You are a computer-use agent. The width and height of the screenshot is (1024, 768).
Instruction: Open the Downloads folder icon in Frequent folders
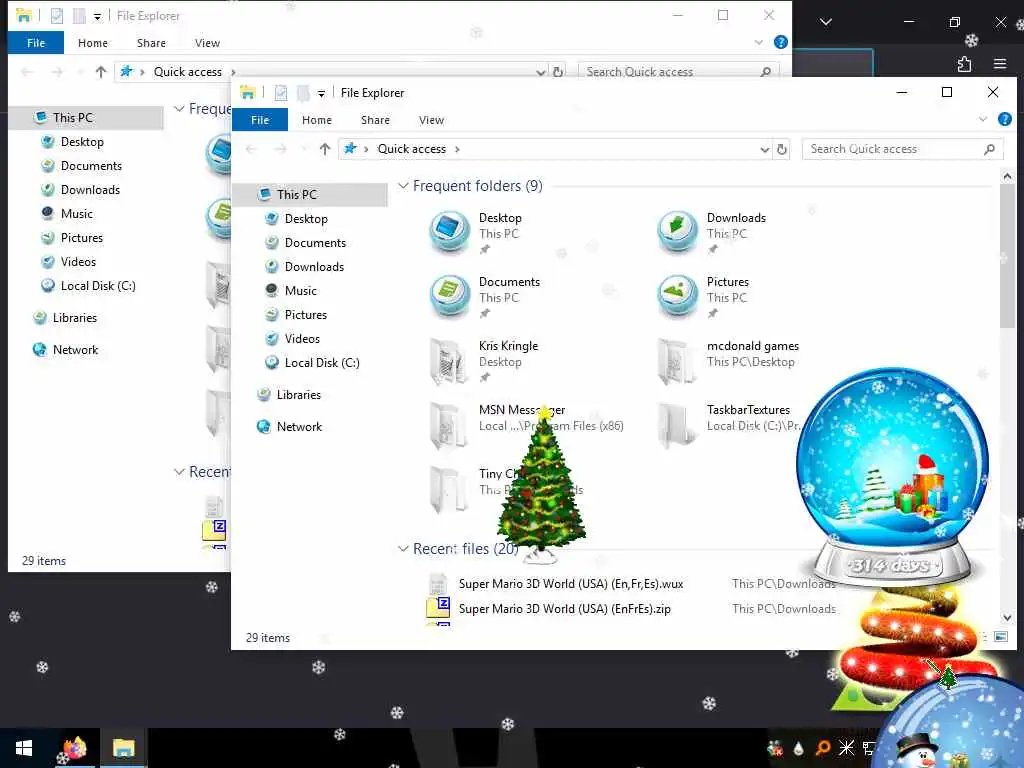(x=677, y=232)
